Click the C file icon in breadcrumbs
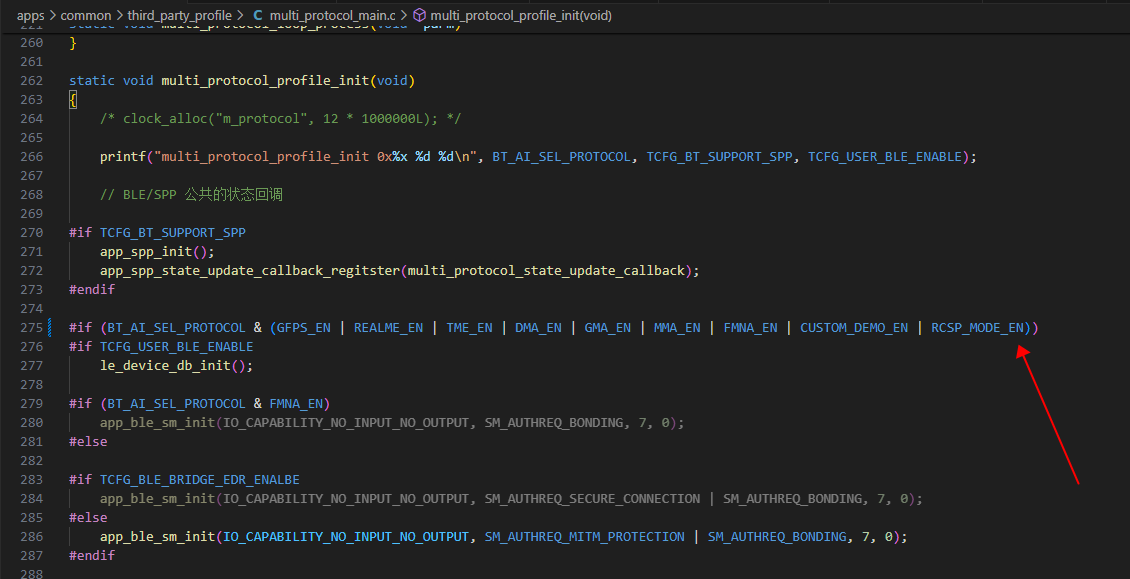 [x=257, y=15]
